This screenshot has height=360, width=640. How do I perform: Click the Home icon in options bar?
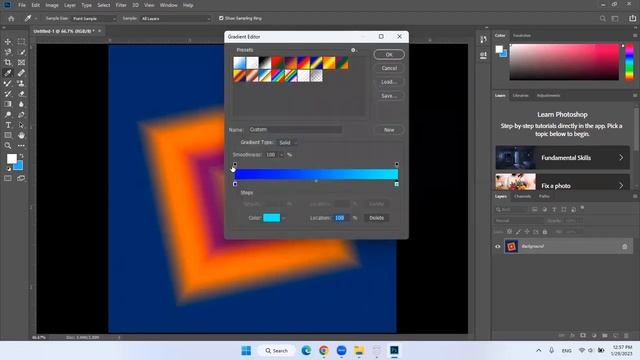pyautogui.click(x=11, y=18)
